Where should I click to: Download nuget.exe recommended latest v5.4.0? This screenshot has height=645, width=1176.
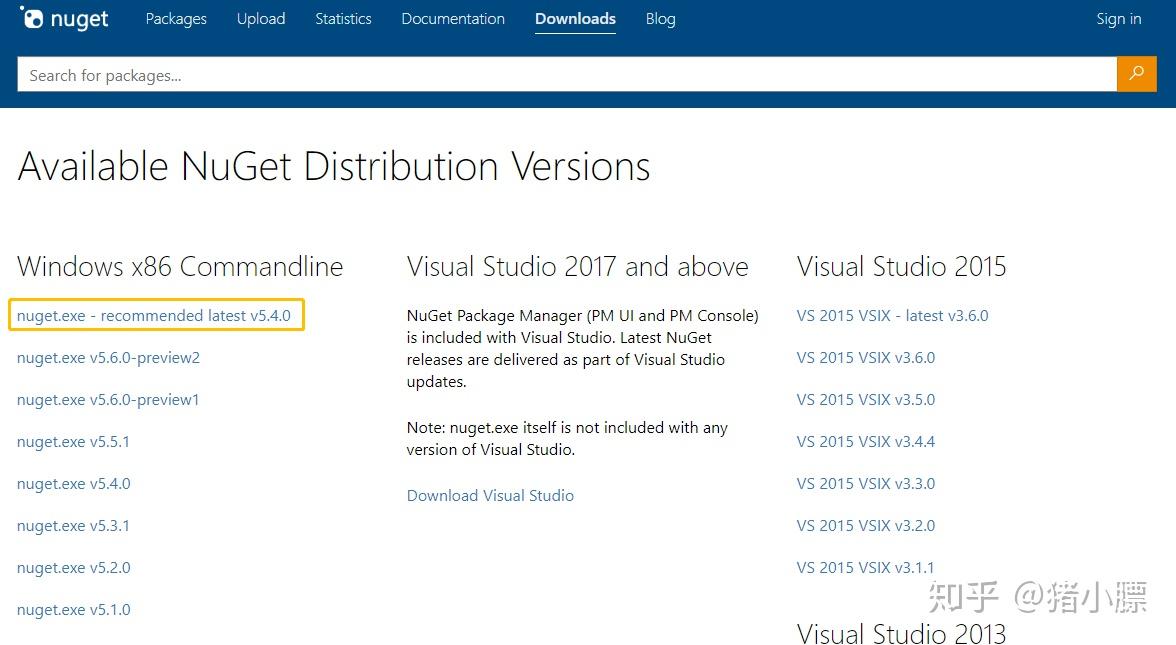(154, 316)
